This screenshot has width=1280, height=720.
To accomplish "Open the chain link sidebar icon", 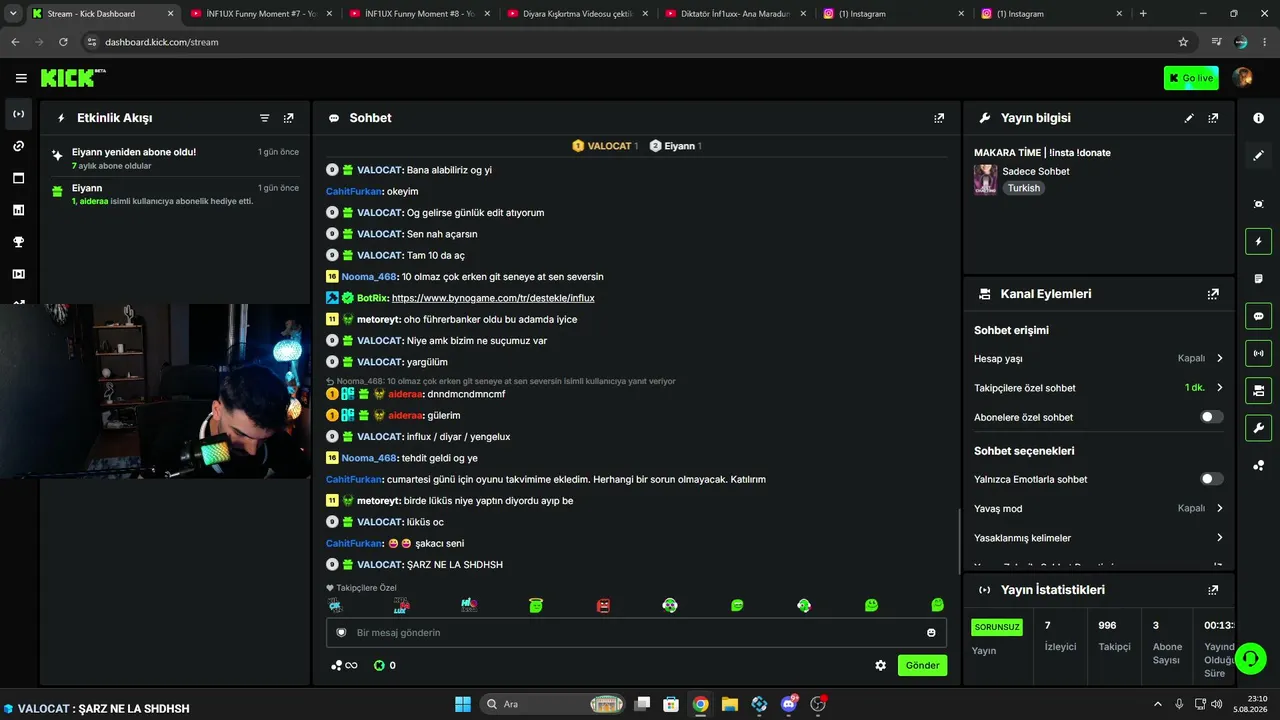I will point(18,146).
